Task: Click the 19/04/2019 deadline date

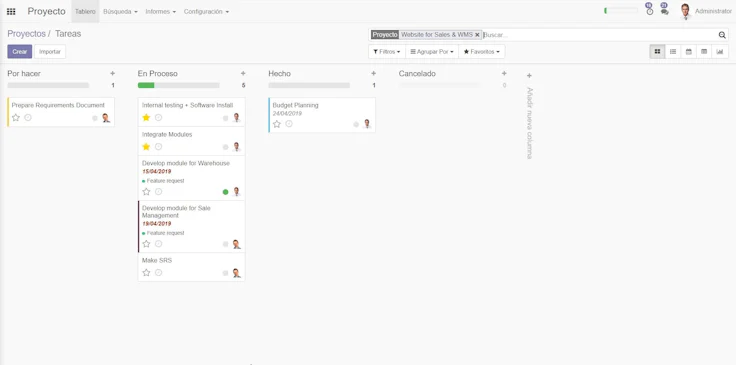Action: (157, 224)
